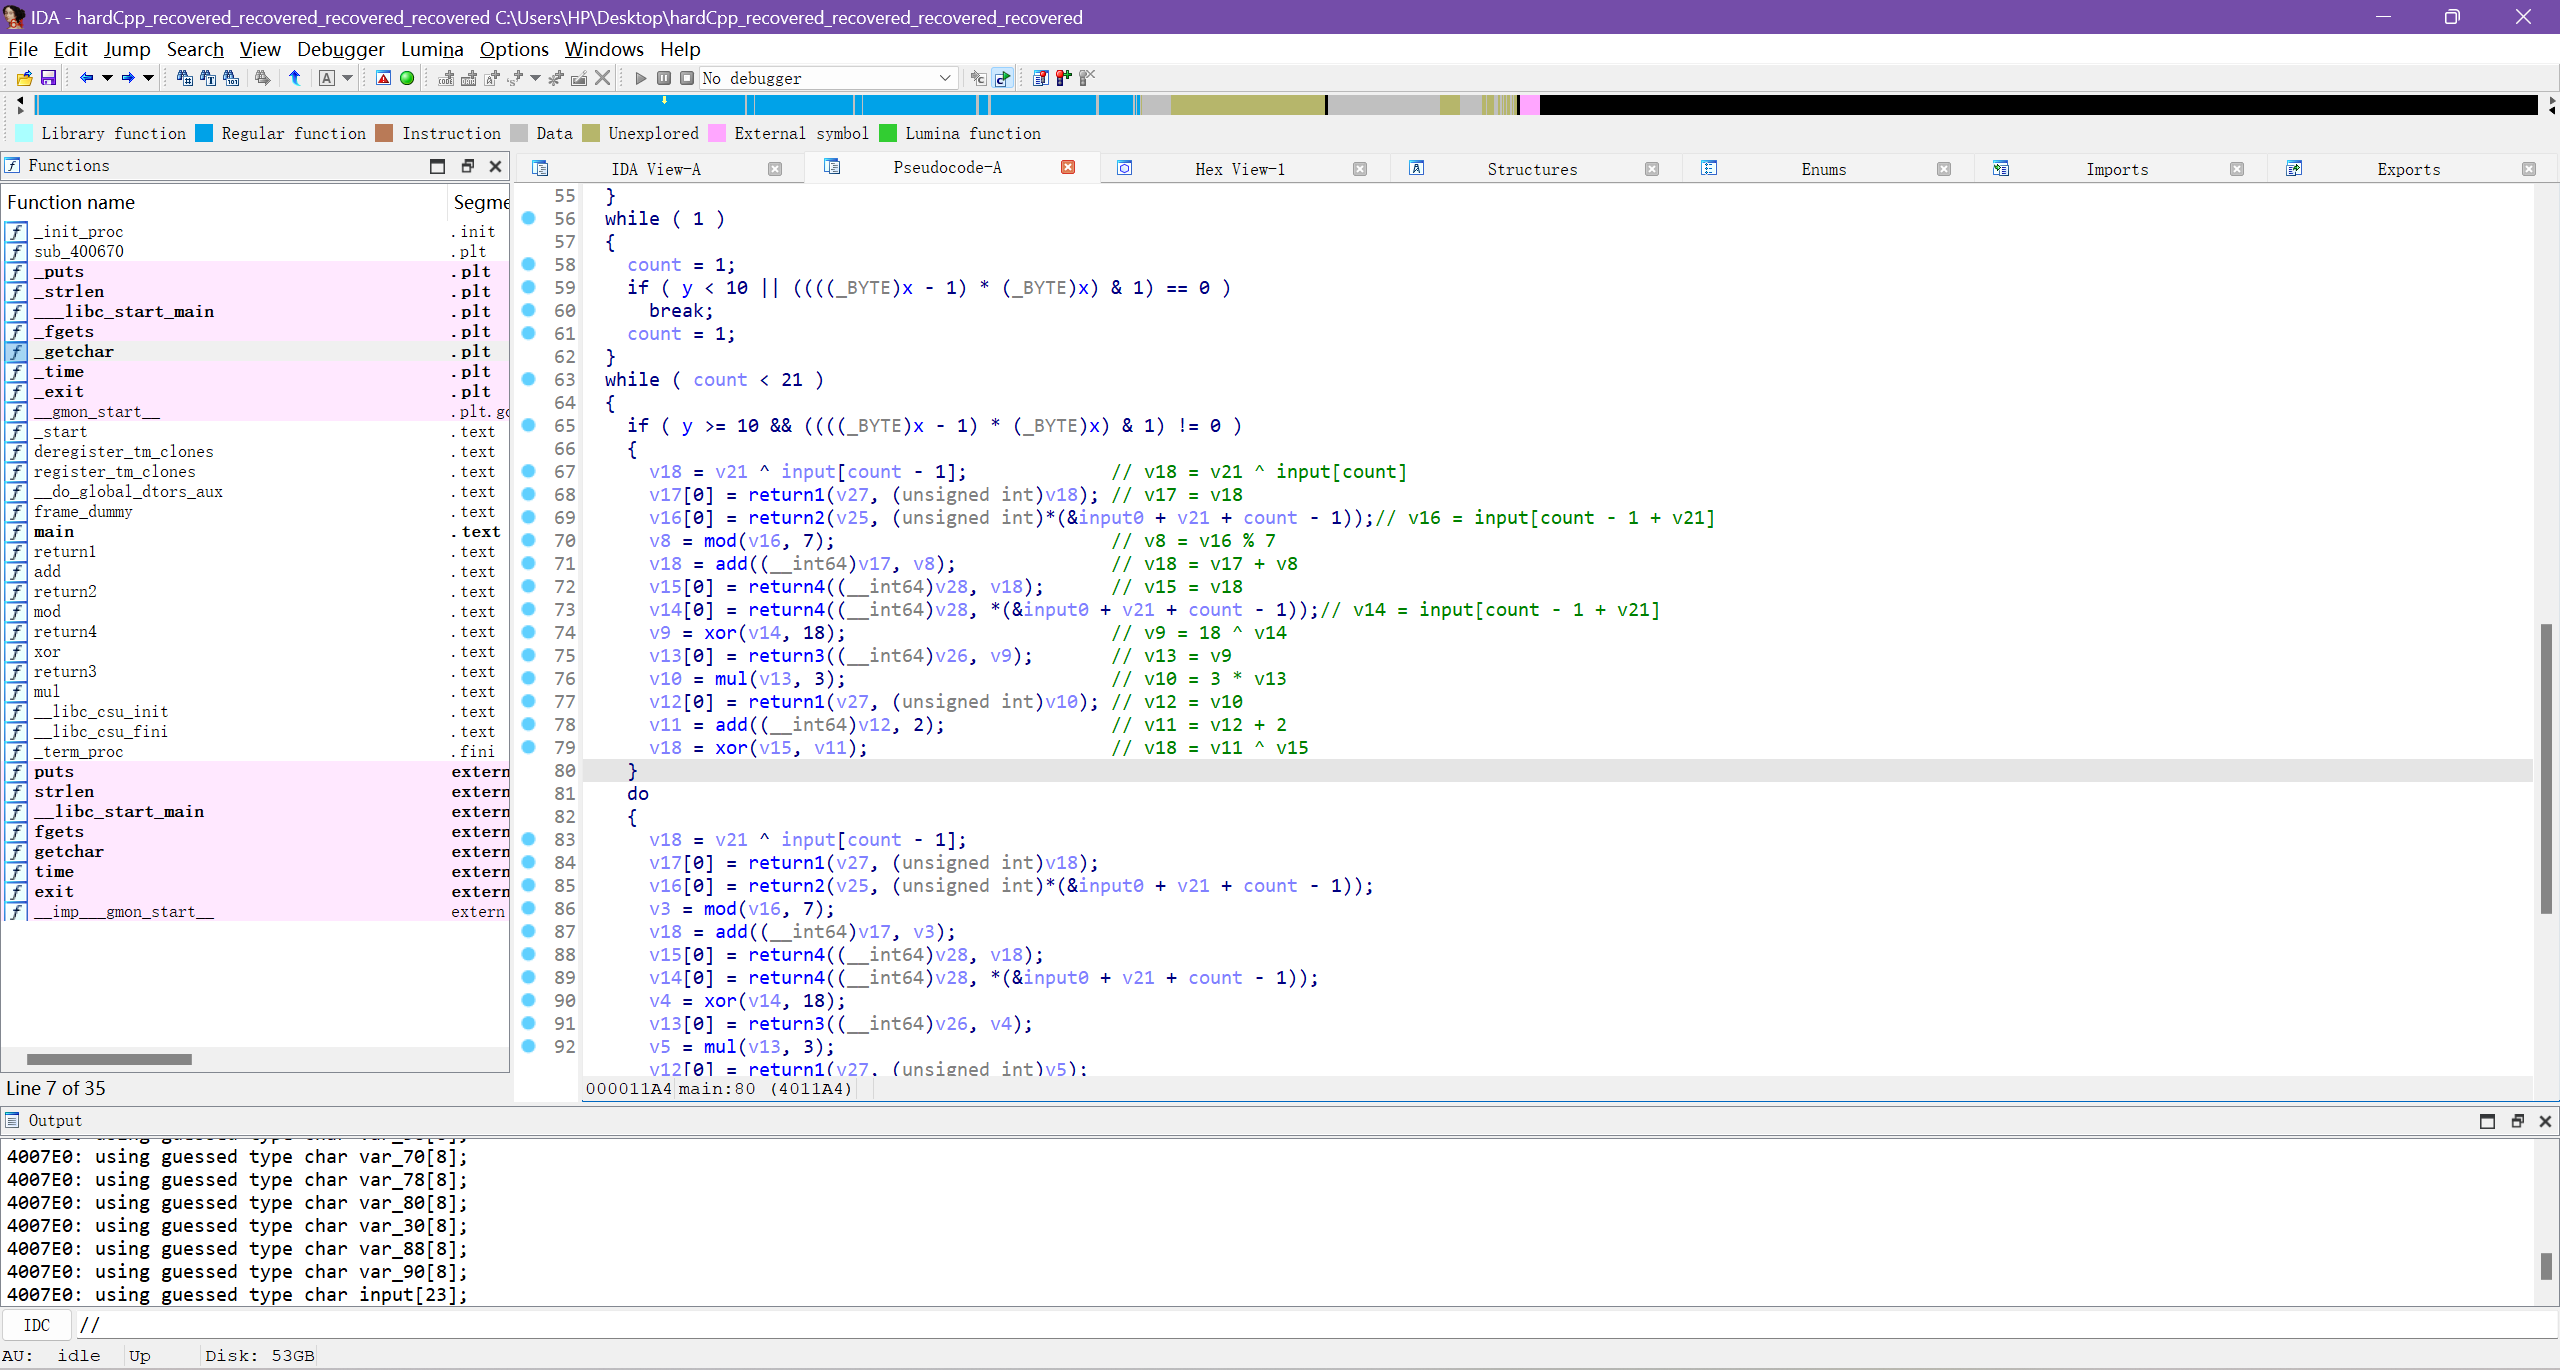Click the IDC command input field
The image size is (2560, 1370).
[1316, 1325]
